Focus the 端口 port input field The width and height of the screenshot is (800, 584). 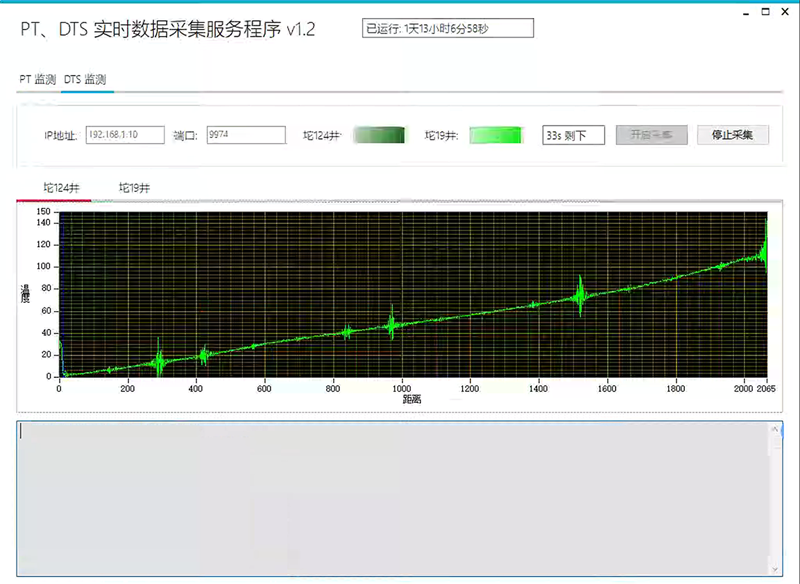246,135
